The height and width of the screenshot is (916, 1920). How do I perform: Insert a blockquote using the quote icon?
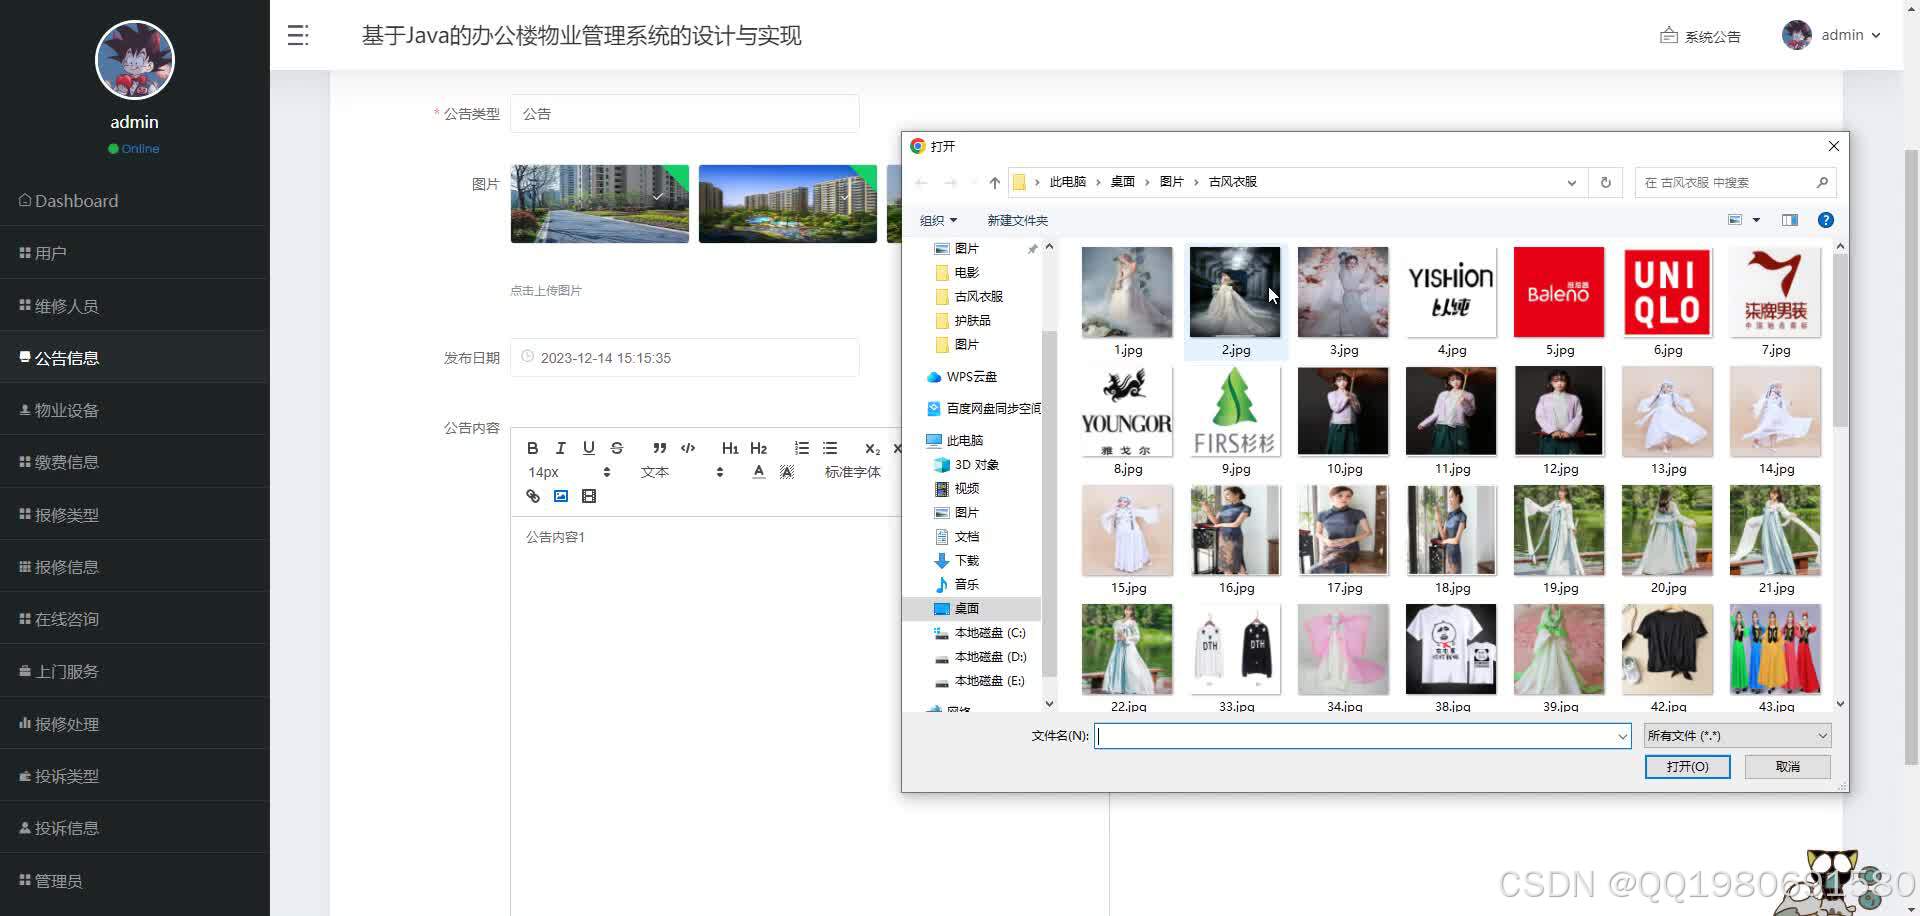tap(659, 448)
